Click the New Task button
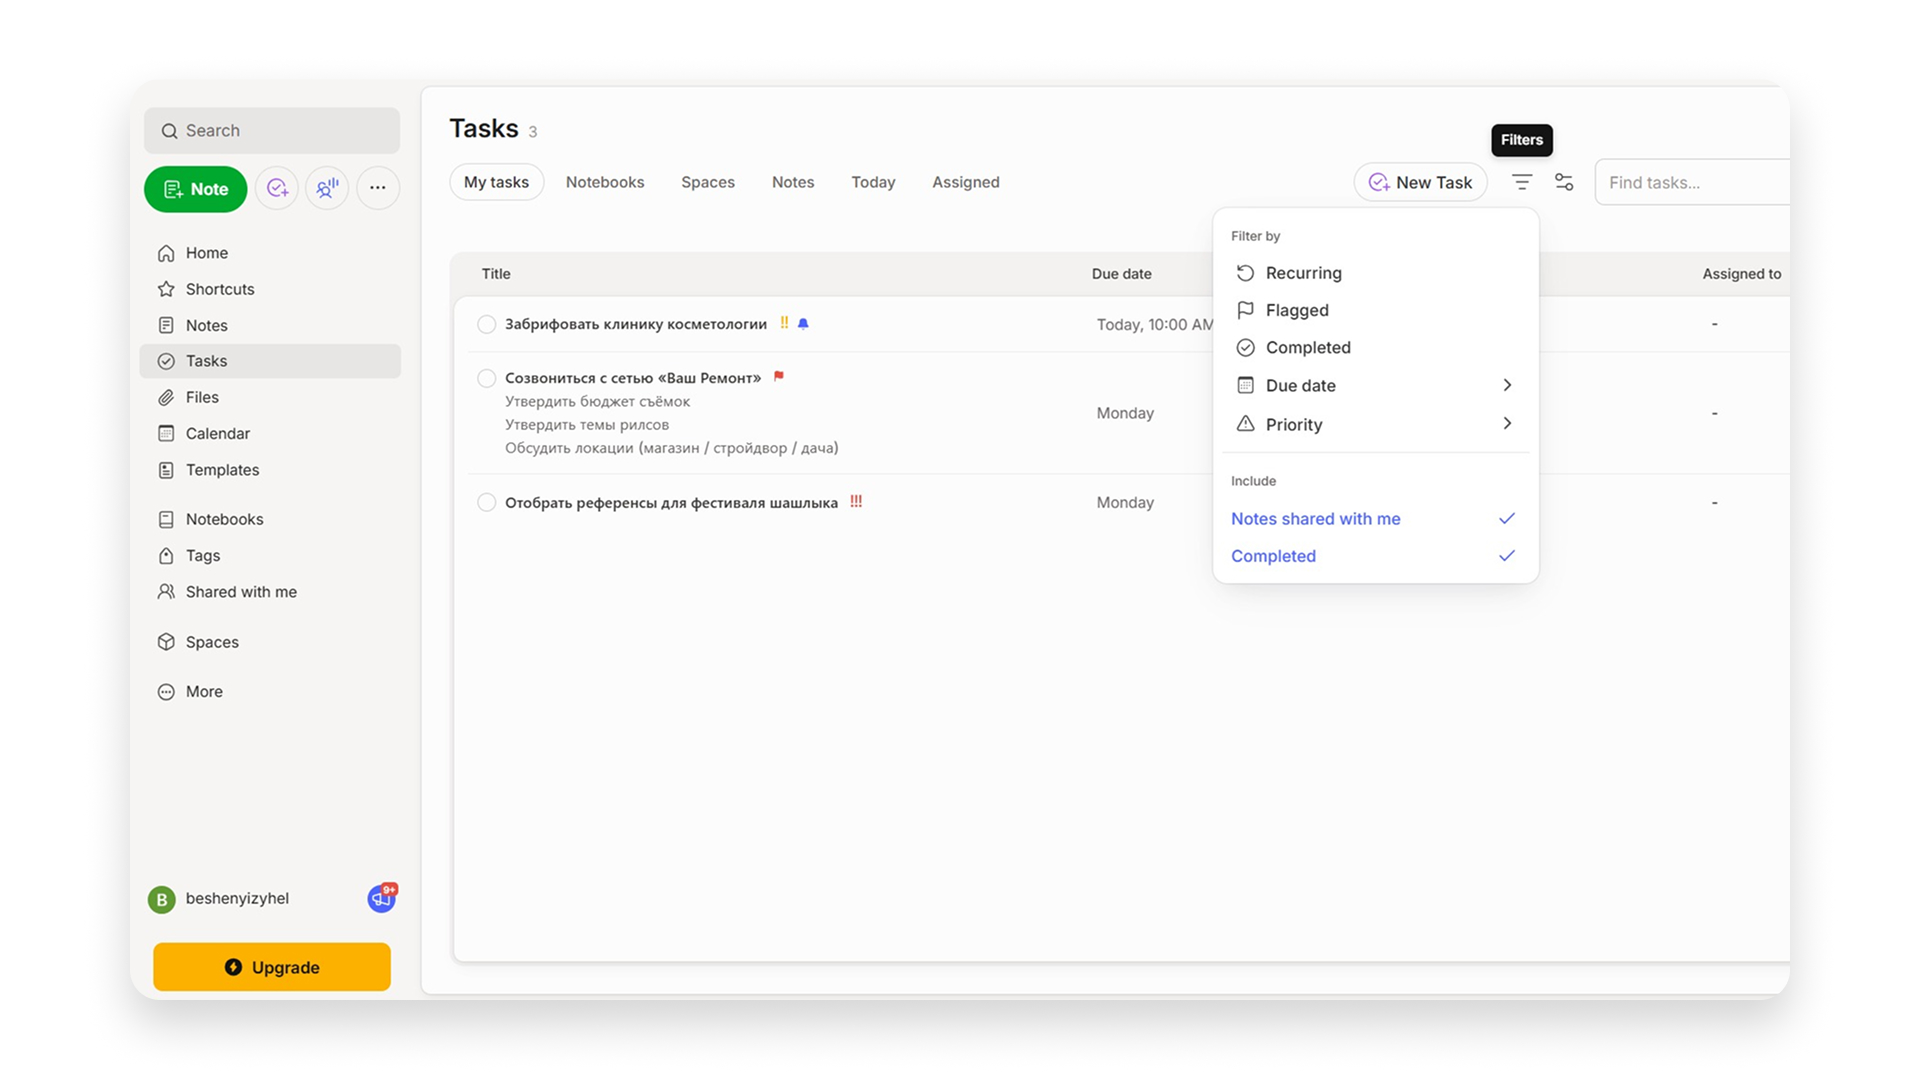1920x1080 pixels. tap(1420, 182)
